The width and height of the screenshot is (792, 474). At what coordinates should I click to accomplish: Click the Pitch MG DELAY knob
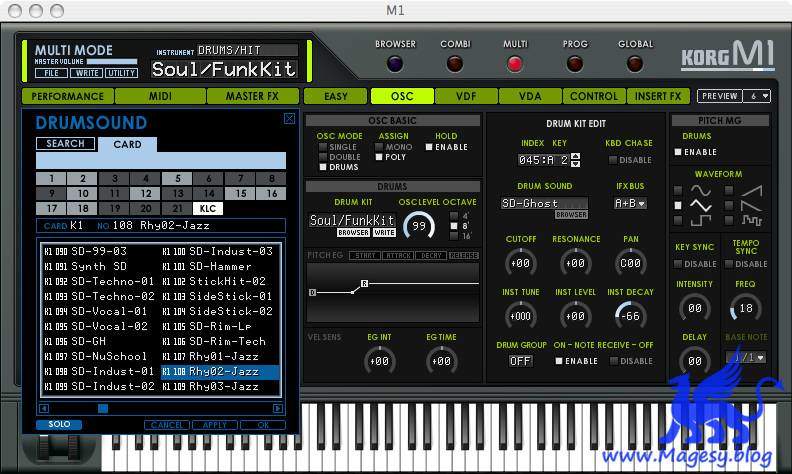[x=695, y=361]
